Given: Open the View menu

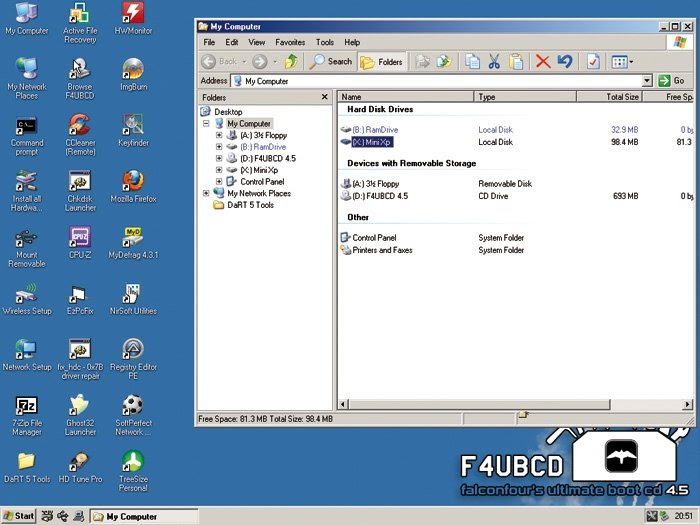Looking at the screenshot, I should point(257,42).
